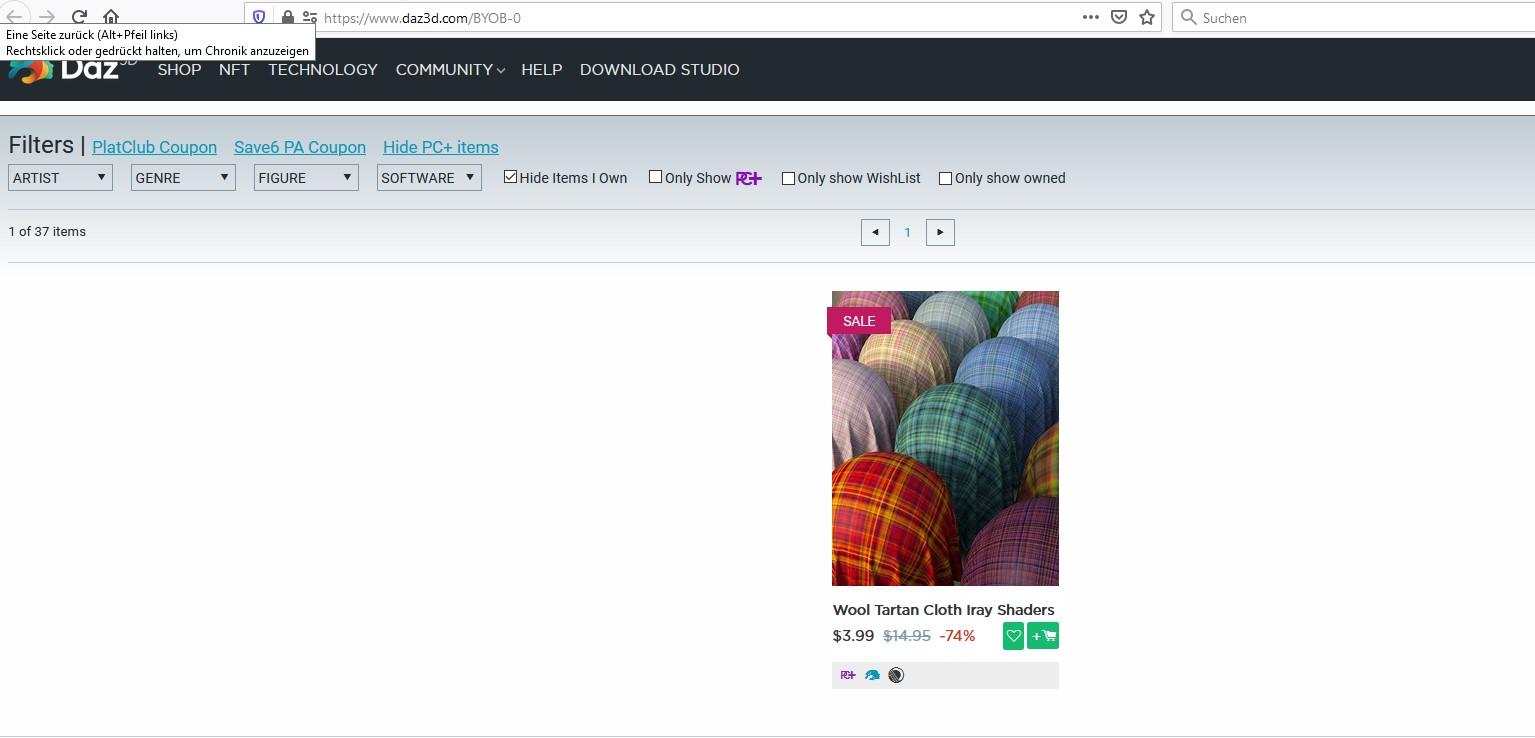Enable Only show owned checkbox
The width and height of the screenshot is (1535, 738).
coord(945,178)
